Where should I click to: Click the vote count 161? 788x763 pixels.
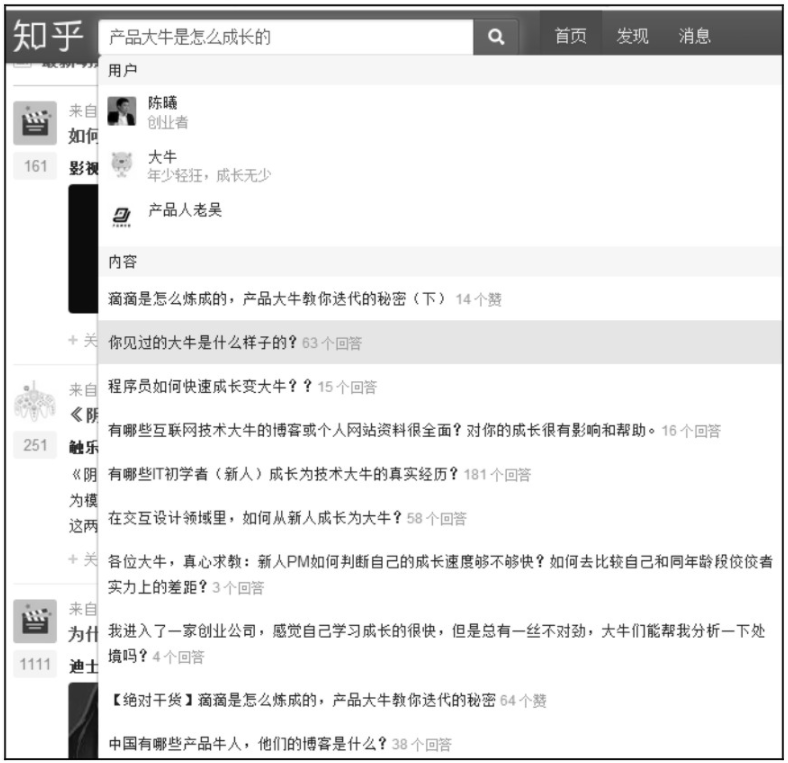35,166
